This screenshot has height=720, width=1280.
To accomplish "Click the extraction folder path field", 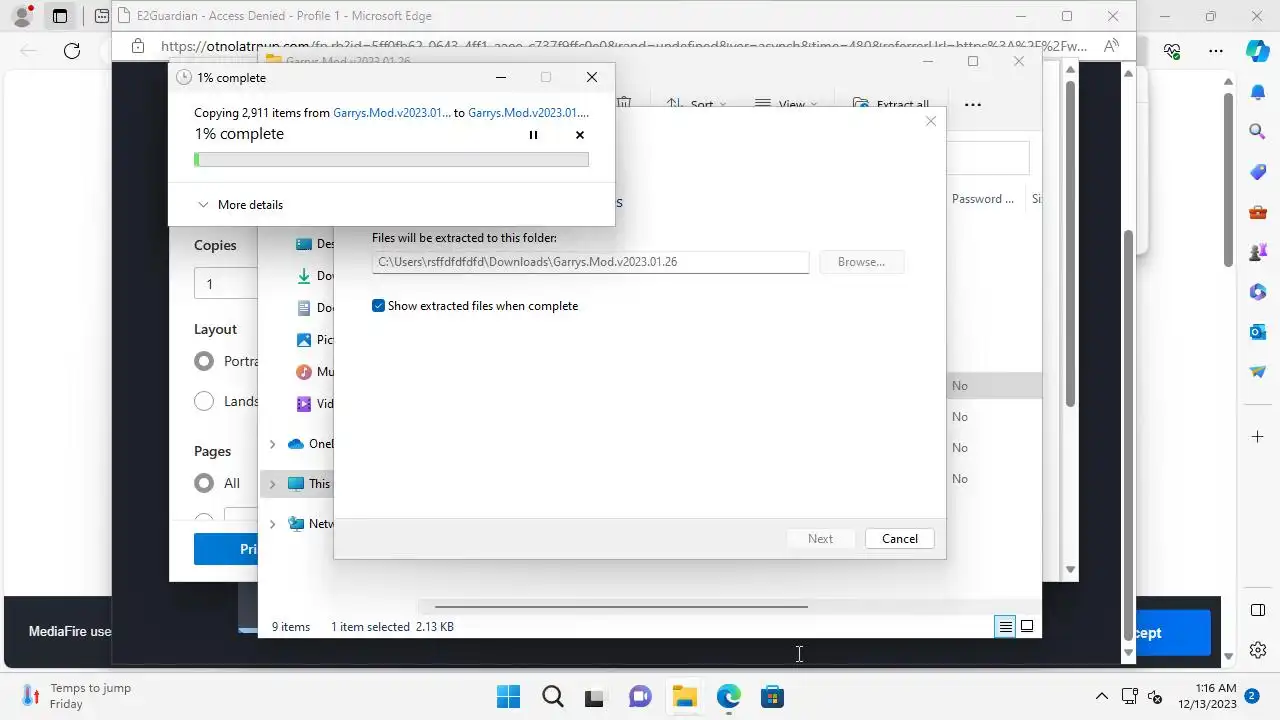I will point(590,262).
